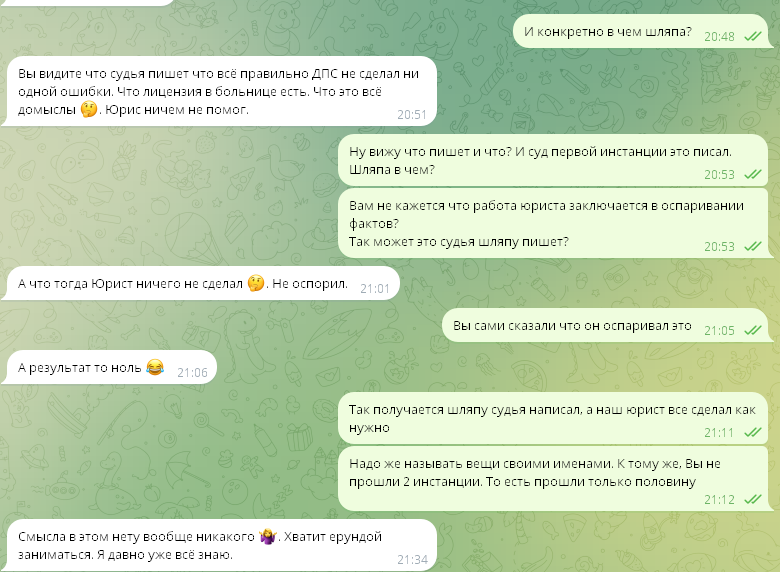Click the laughing emoji in the 21:06 message
The height and width of the screenshot is (572, 780).
pos(155,367)
